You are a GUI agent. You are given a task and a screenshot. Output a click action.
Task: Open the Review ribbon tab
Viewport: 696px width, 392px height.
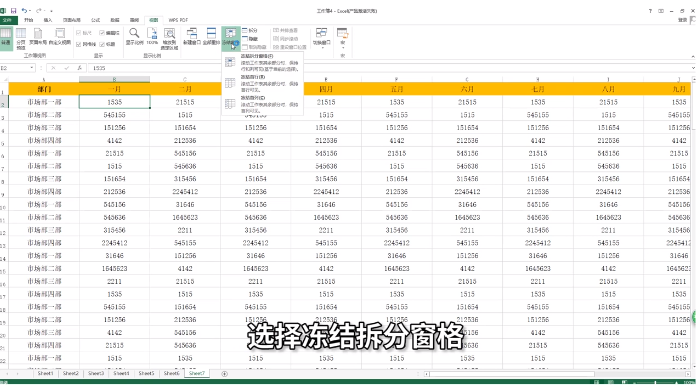134,20
